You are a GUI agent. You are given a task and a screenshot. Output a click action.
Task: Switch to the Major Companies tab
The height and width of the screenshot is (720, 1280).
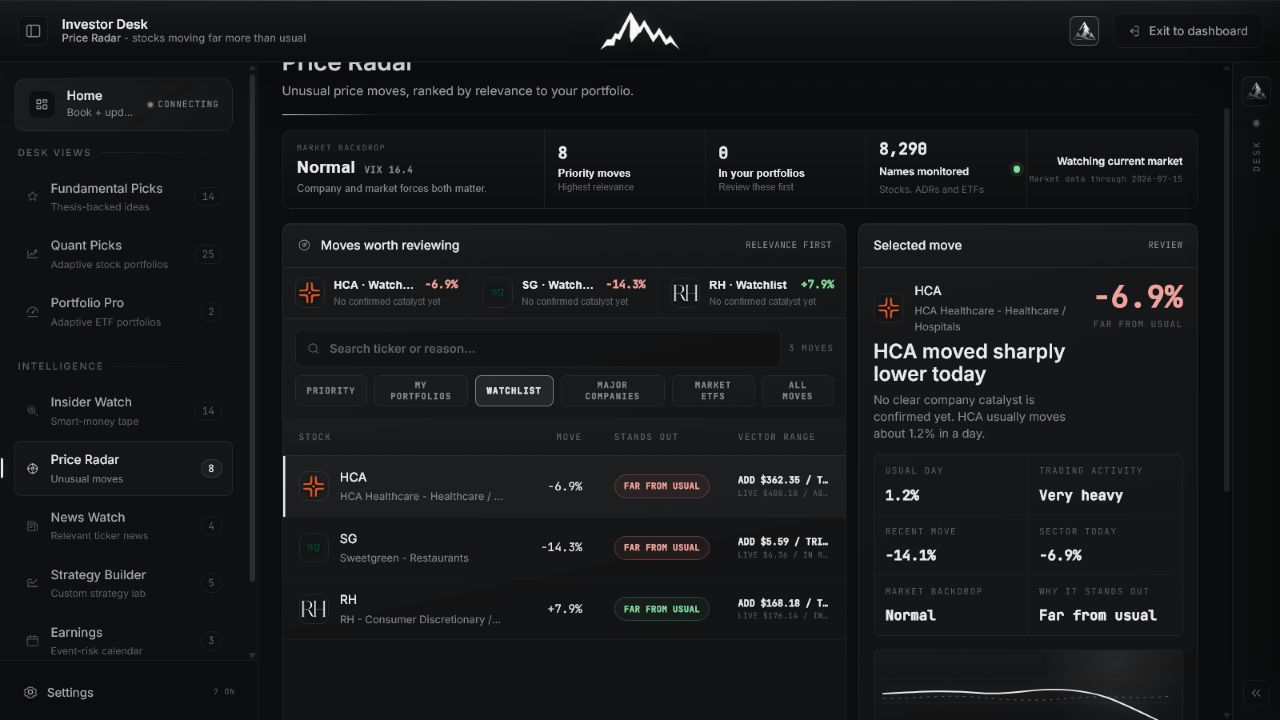(612, 391)
